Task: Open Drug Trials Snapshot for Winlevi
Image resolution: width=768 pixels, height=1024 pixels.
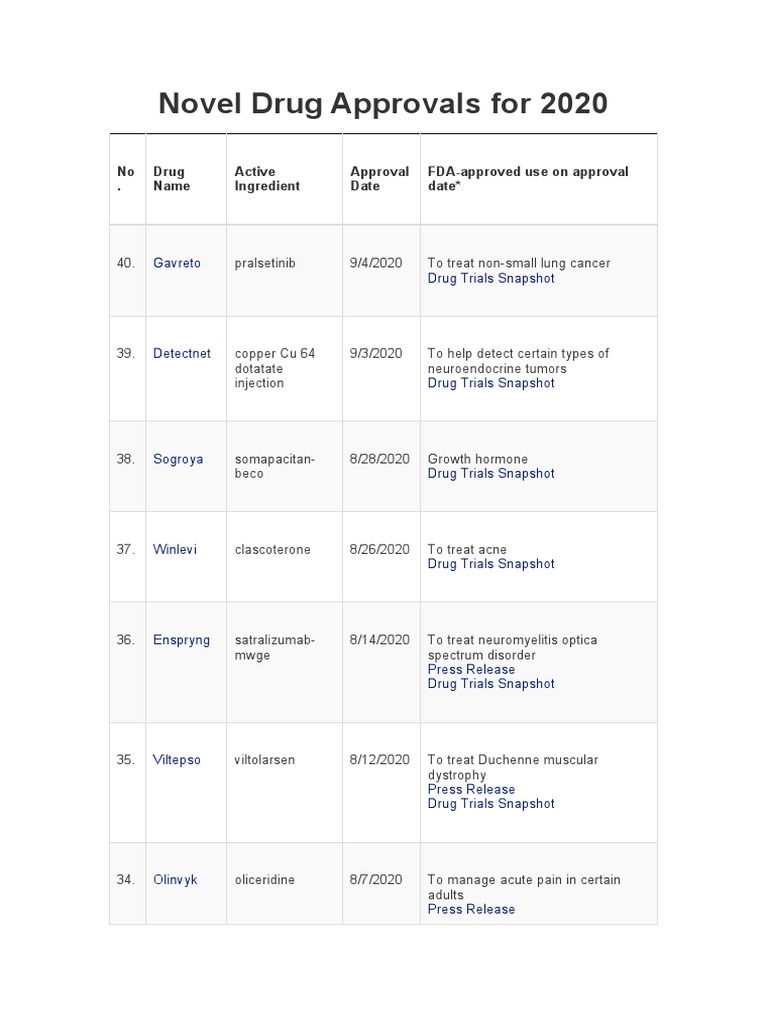Action: coord(491,564)
